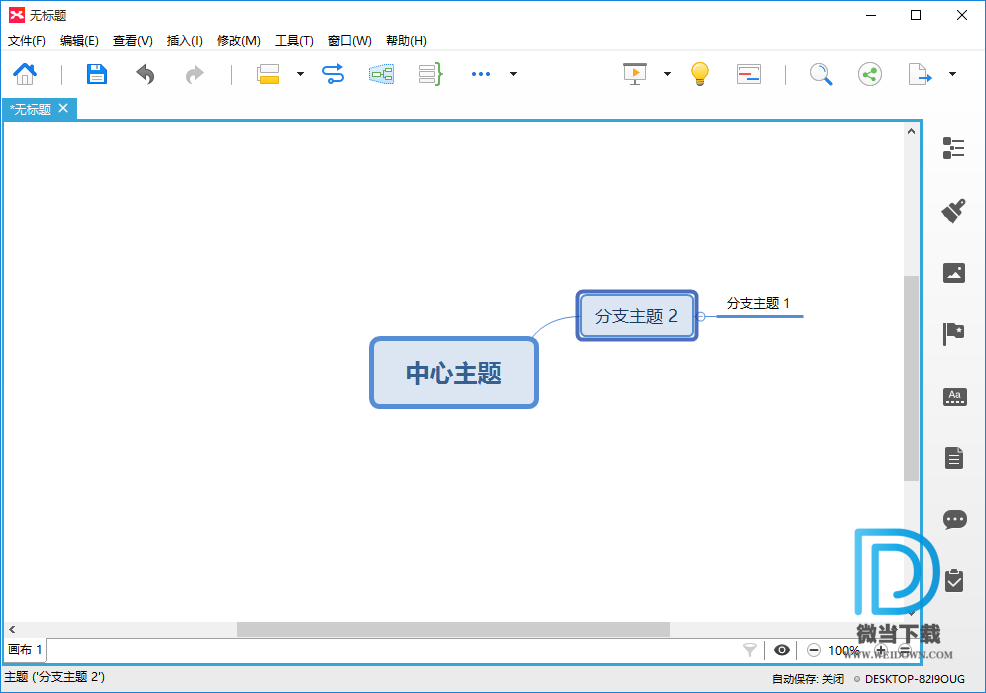Switch to the 画布 1 sheet tab
This screenshot has width=986, height=693.
point(25,650)
